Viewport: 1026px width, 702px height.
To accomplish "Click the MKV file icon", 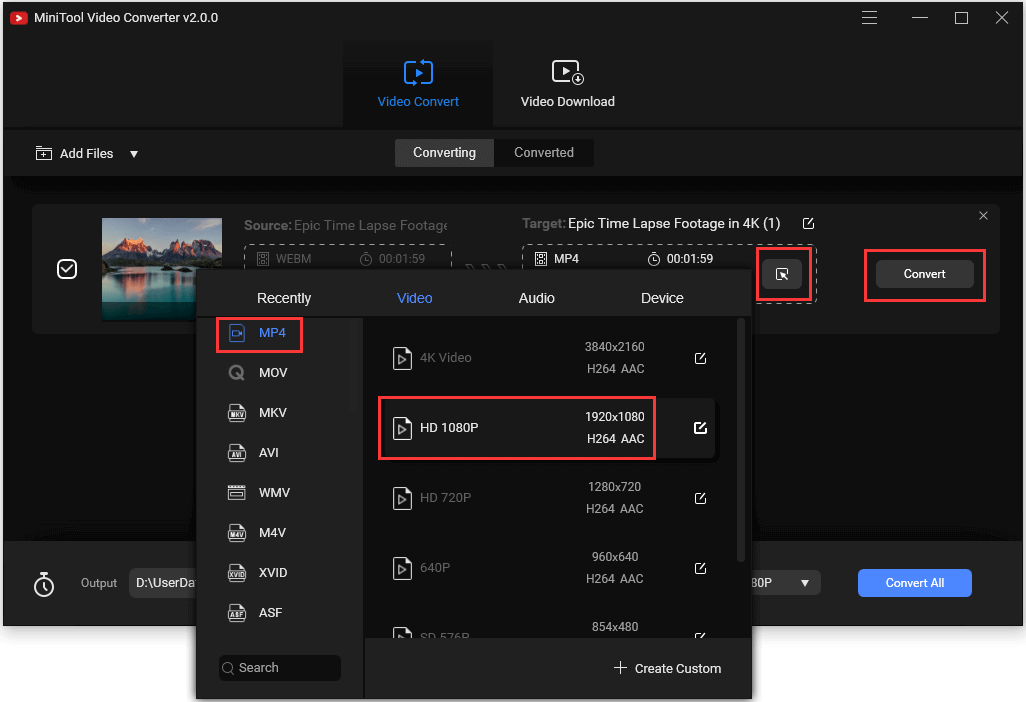I will (236, 413).
